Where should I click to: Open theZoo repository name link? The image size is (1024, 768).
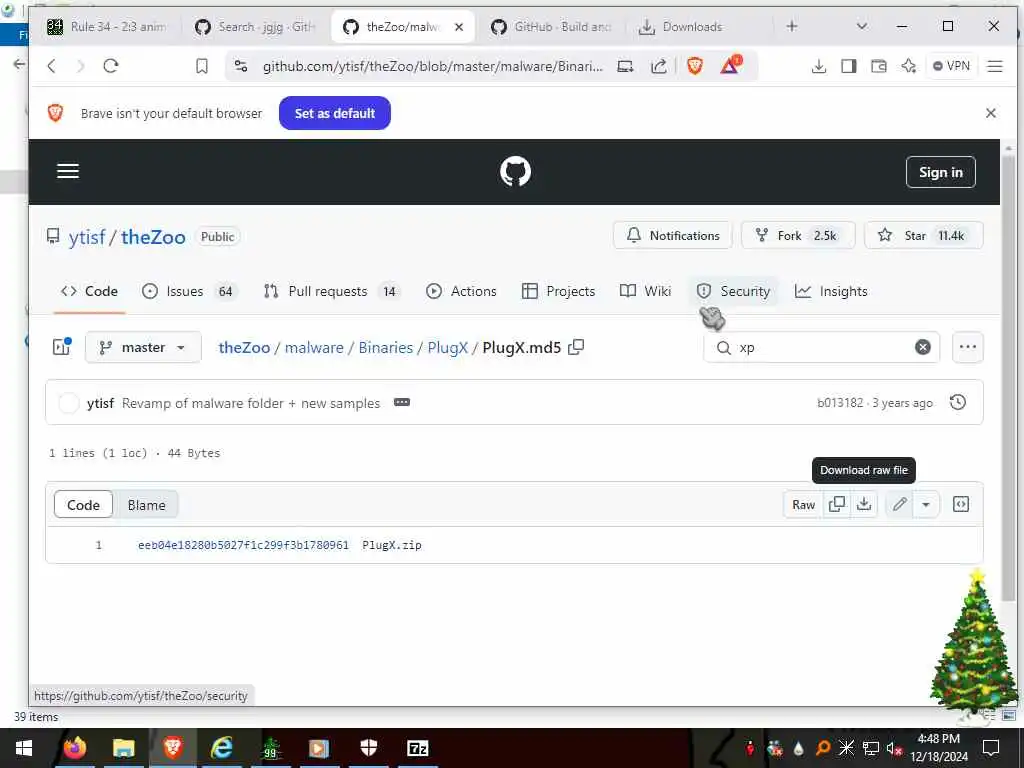click(x=153, y=237)
